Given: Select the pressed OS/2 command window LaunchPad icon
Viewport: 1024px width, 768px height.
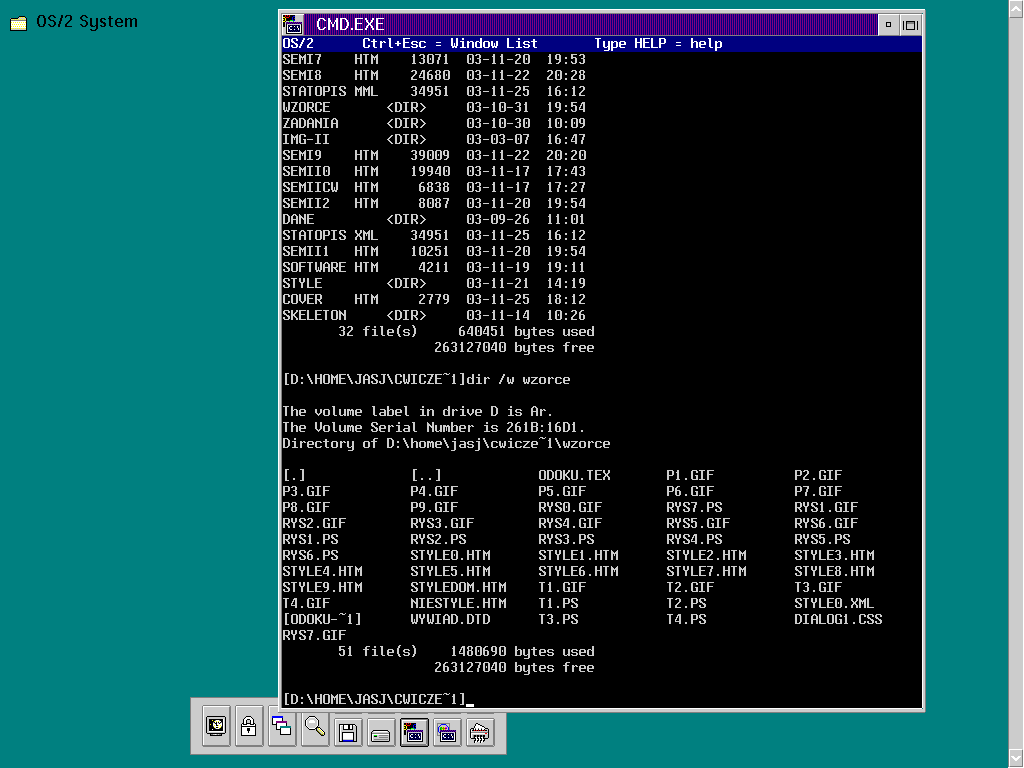Looking at the screenshot, I should (414, 732).
